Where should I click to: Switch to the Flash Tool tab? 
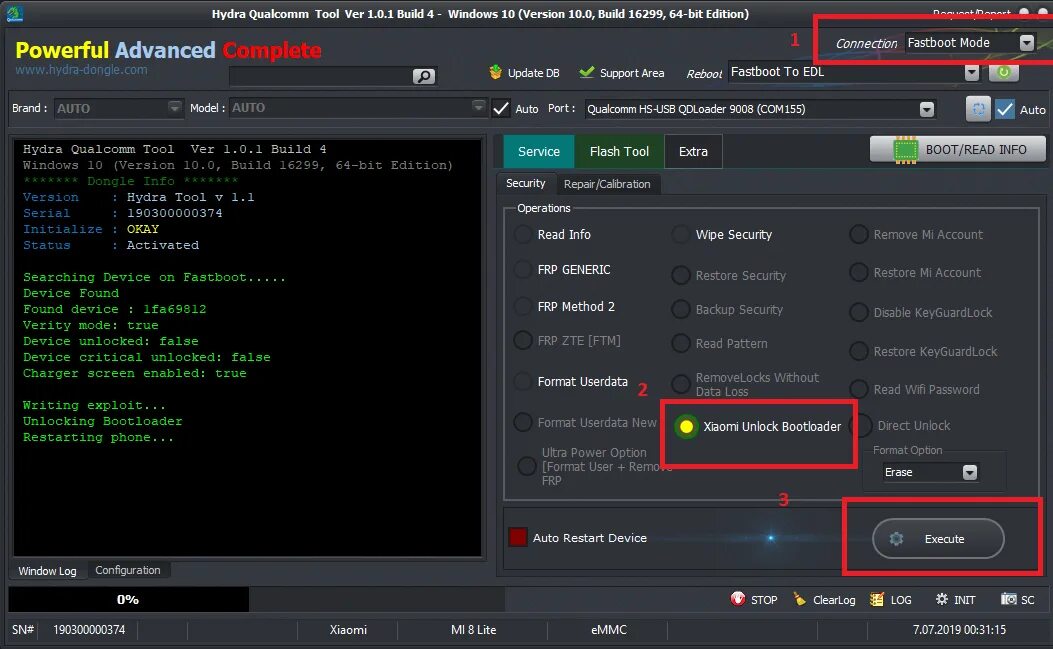coord(619,151)
